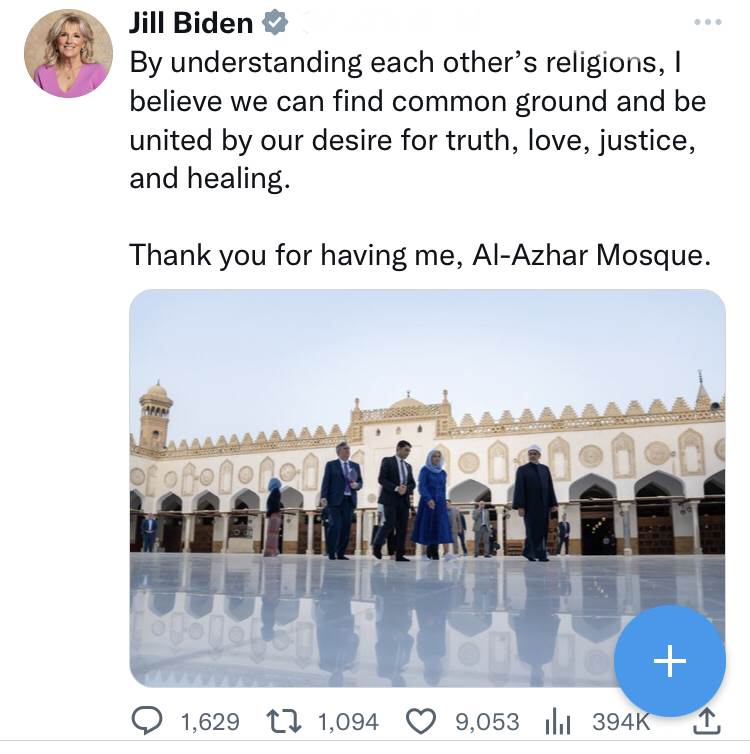Tap the share upload arrow icon
The image size is (750, 754).
(706, 720)
